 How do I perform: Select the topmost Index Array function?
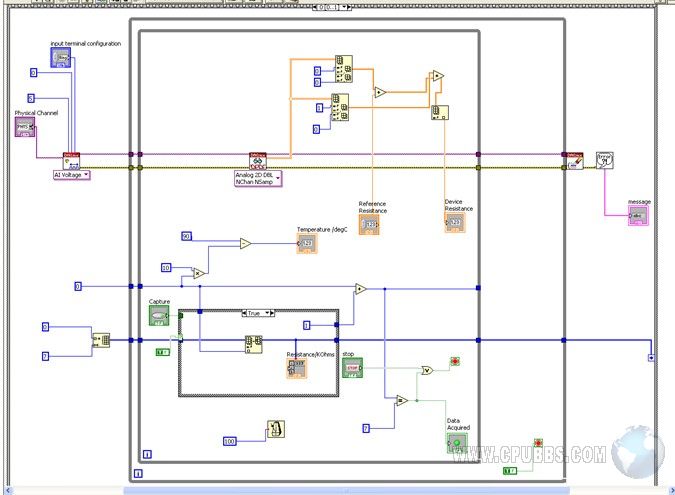point(344,69)
